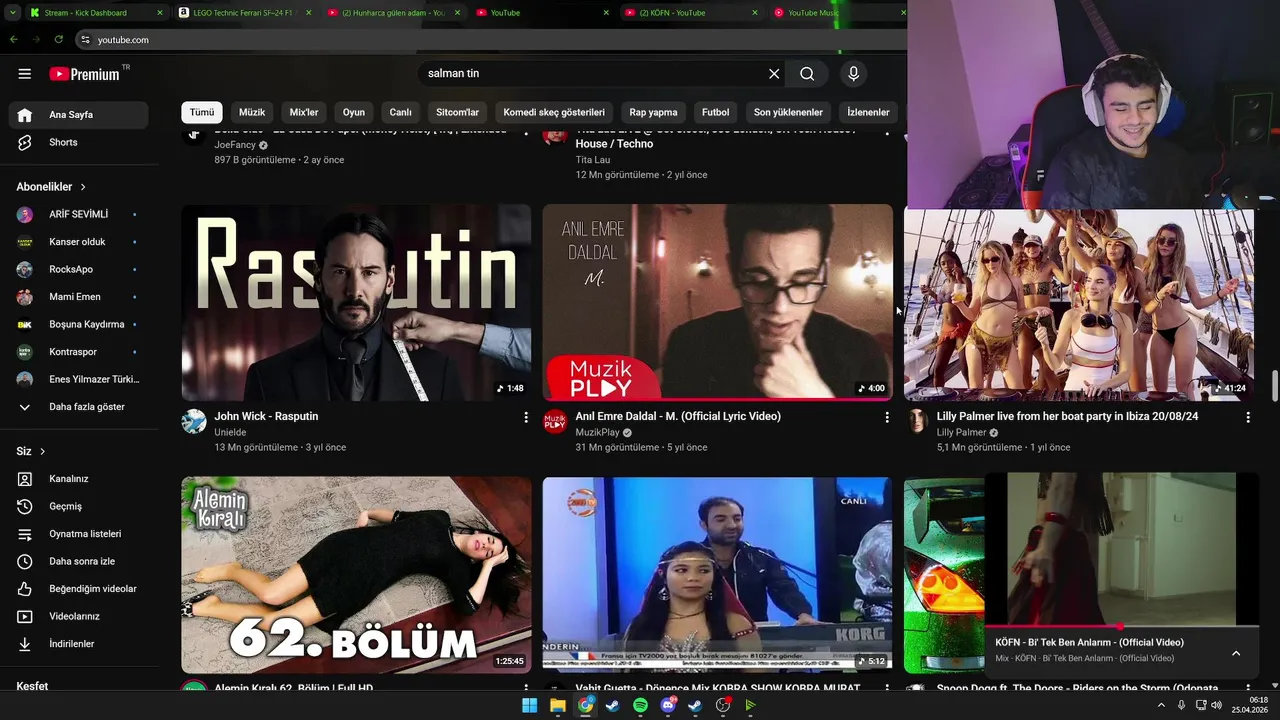Screen dimensions: 1280x720
Task: Show hidden tray icons chevron
Action: (1161, 705)
